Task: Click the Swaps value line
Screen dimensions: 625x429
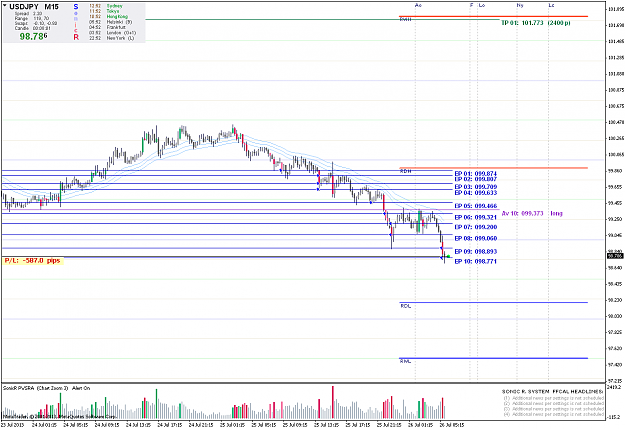Action: pos(35,23)
